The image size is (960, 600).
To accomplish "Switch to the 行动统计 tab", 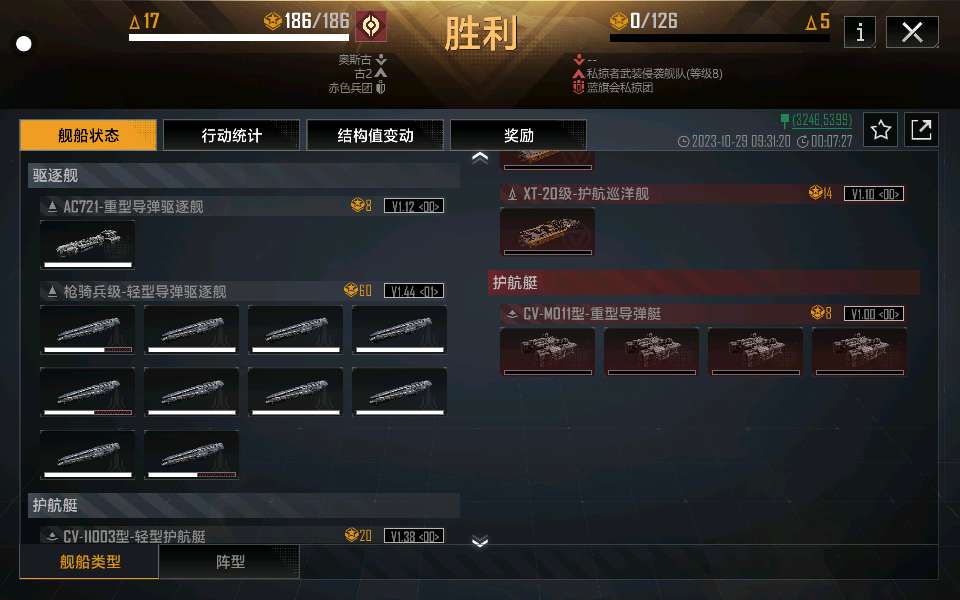I will click(x=231, y=135).
